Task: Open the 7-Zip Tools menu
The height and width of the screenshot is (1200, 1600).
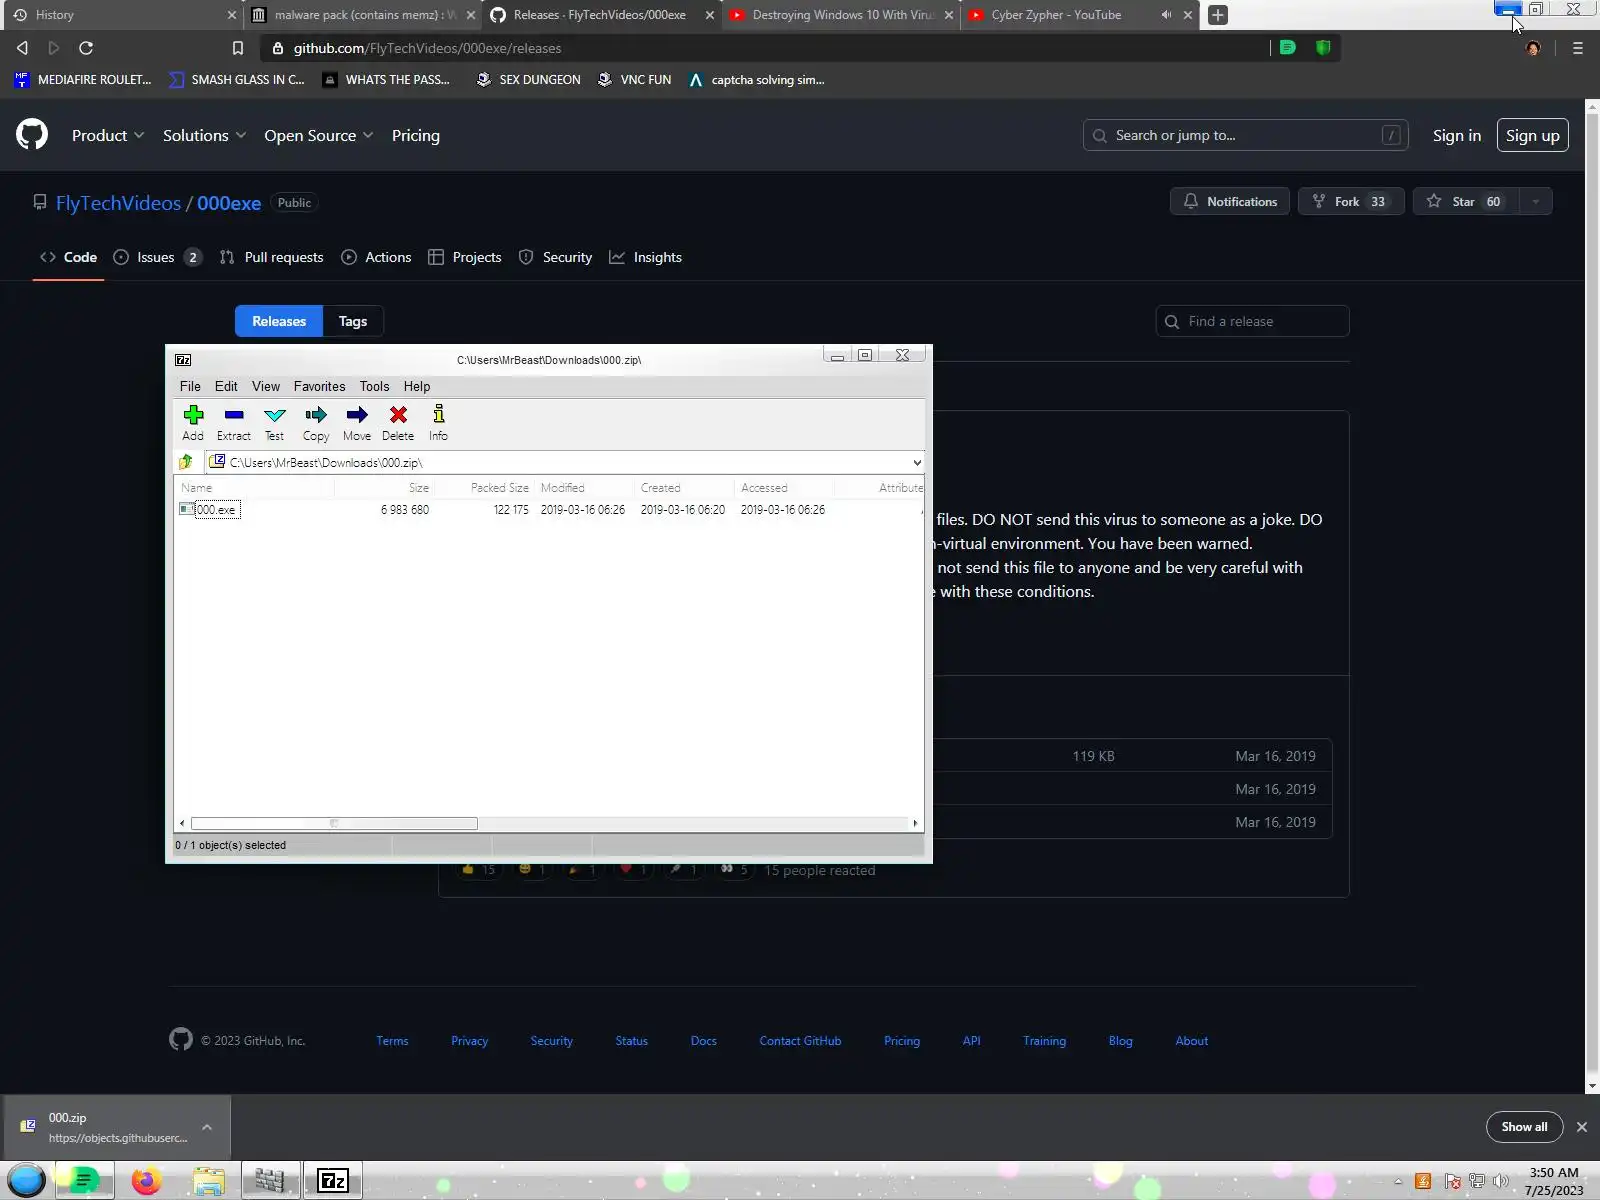Action: tap(375, 386)
